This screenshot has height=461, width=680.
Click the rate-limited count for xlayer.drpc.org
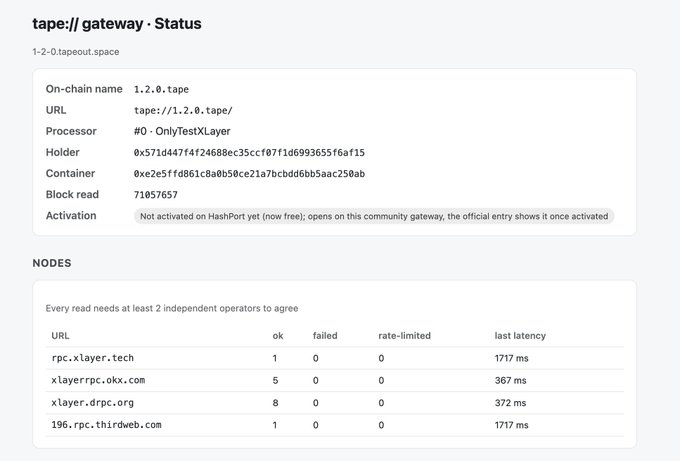[x=381, y=403]
